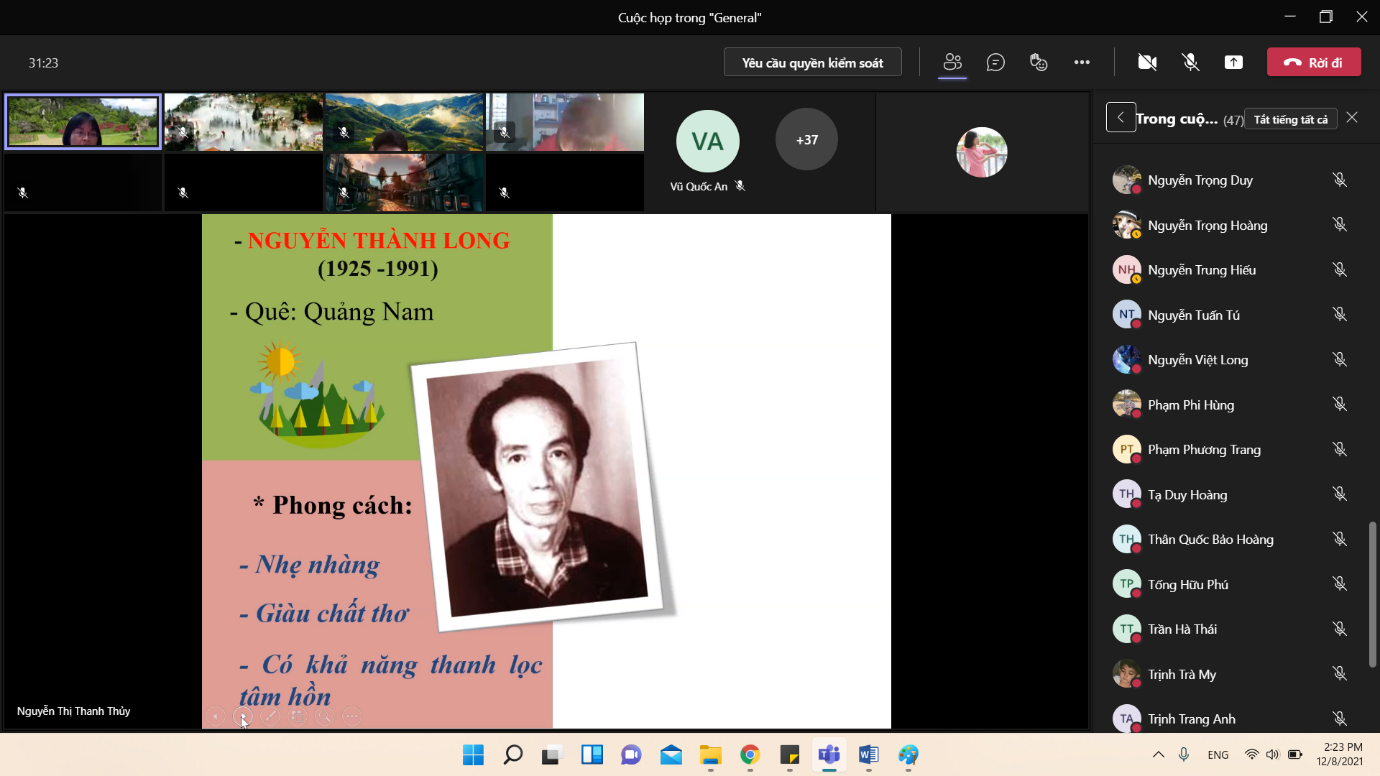This screenshot has height=776, width=1380.
Task: Expand the +37 additional participants bubble
Action: pyautogui.click(x=806, y=140)
